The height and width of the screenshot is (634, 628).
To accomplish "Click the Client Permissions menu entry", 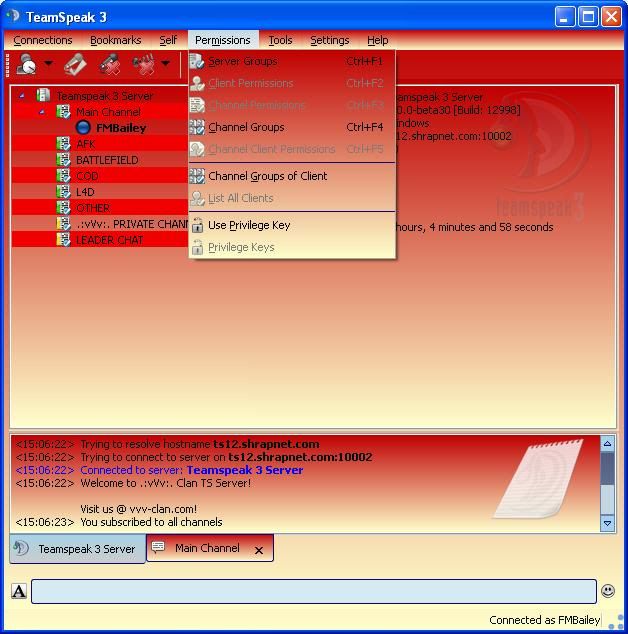I will click(292, 83).
